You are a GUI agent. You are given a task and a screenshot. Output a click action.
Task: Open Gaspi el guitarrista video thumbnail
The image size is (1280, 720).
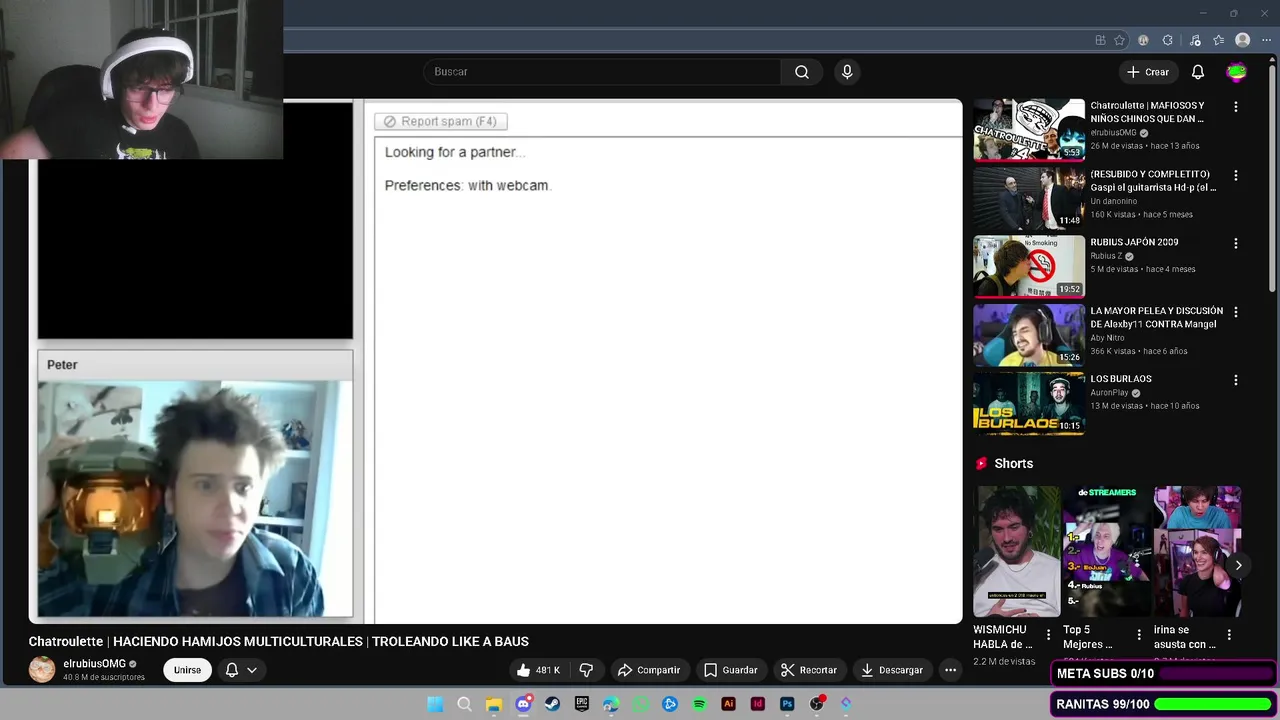(1029, 198)
